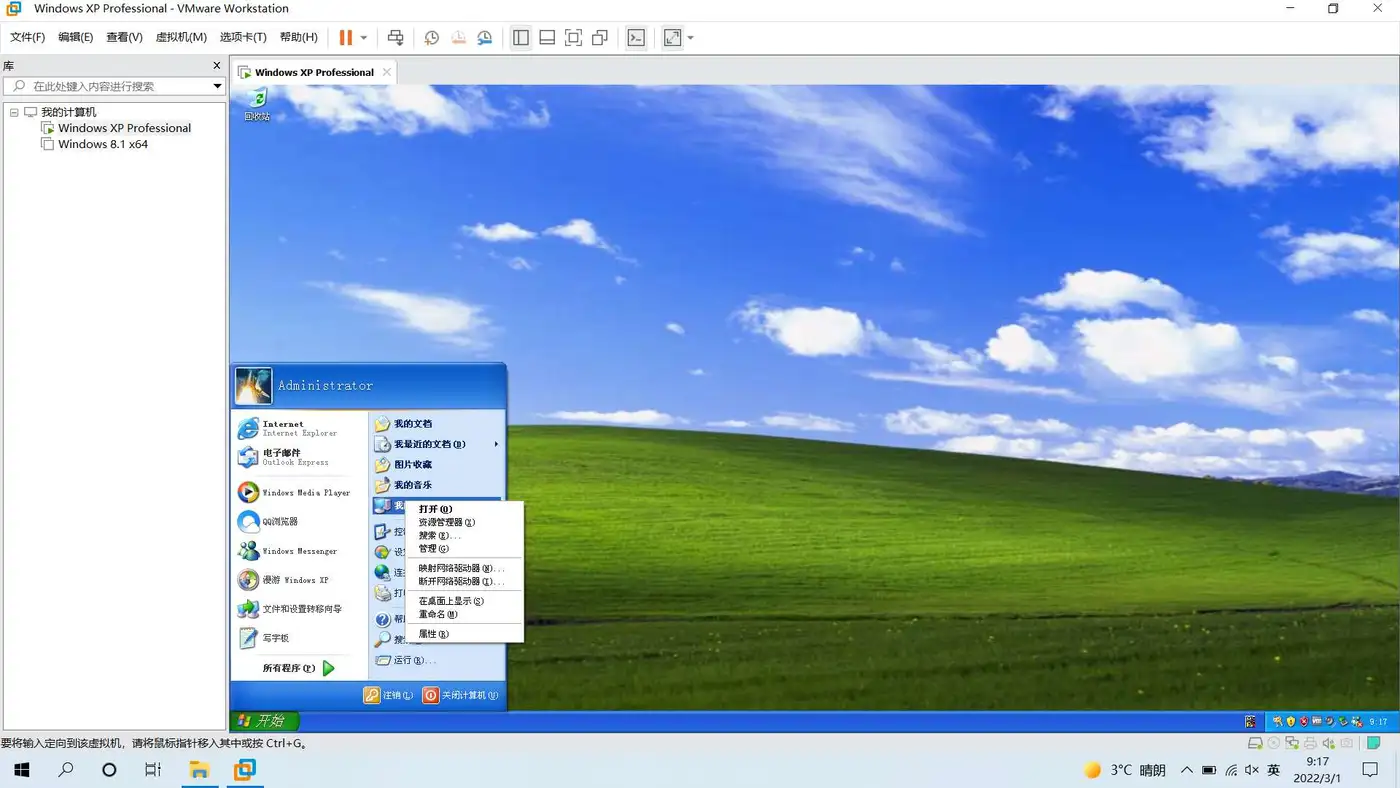Close the 库 library panel
This screenshot has height=788, width=1400.
[x=217, y=65]
